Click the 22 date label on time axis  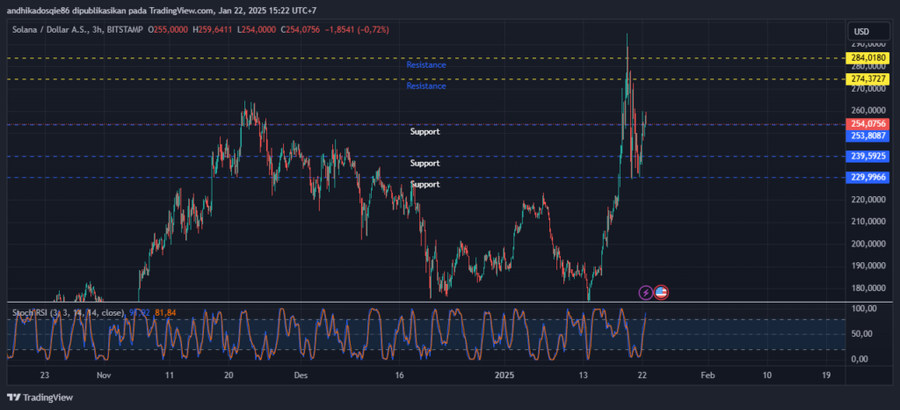click(642, 375)
